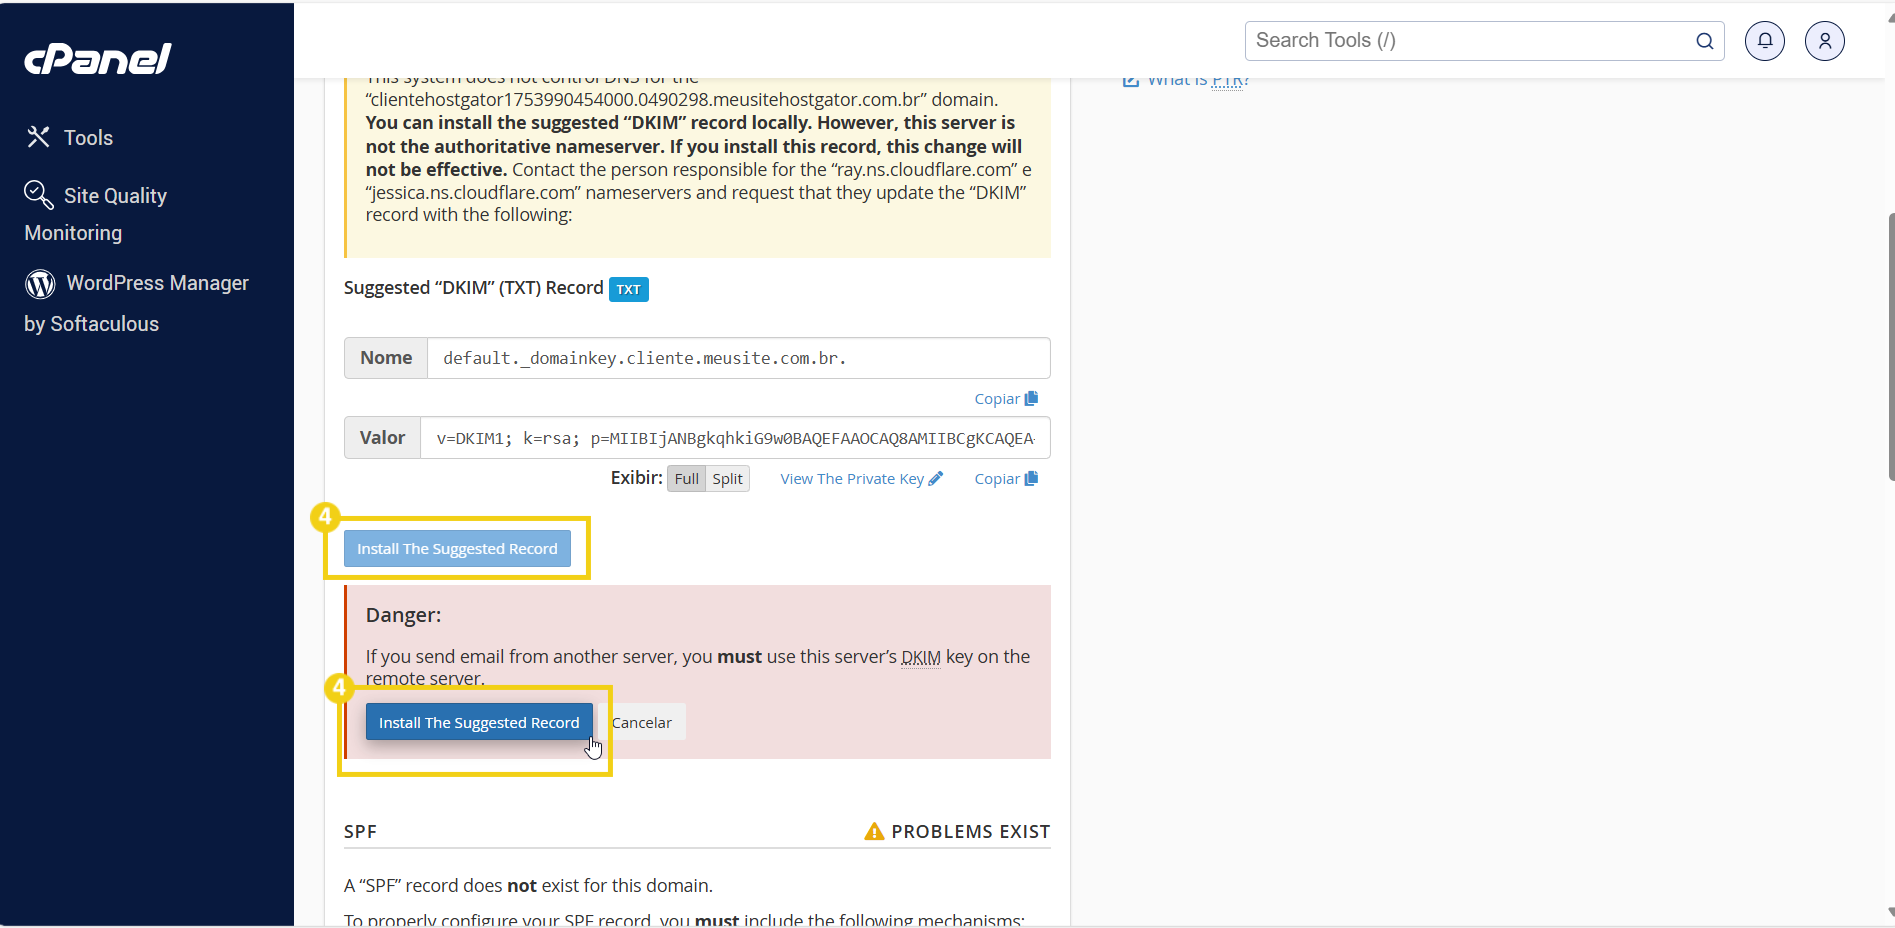Click the Valor label
1895x928 pixels.
click(382, 438)
